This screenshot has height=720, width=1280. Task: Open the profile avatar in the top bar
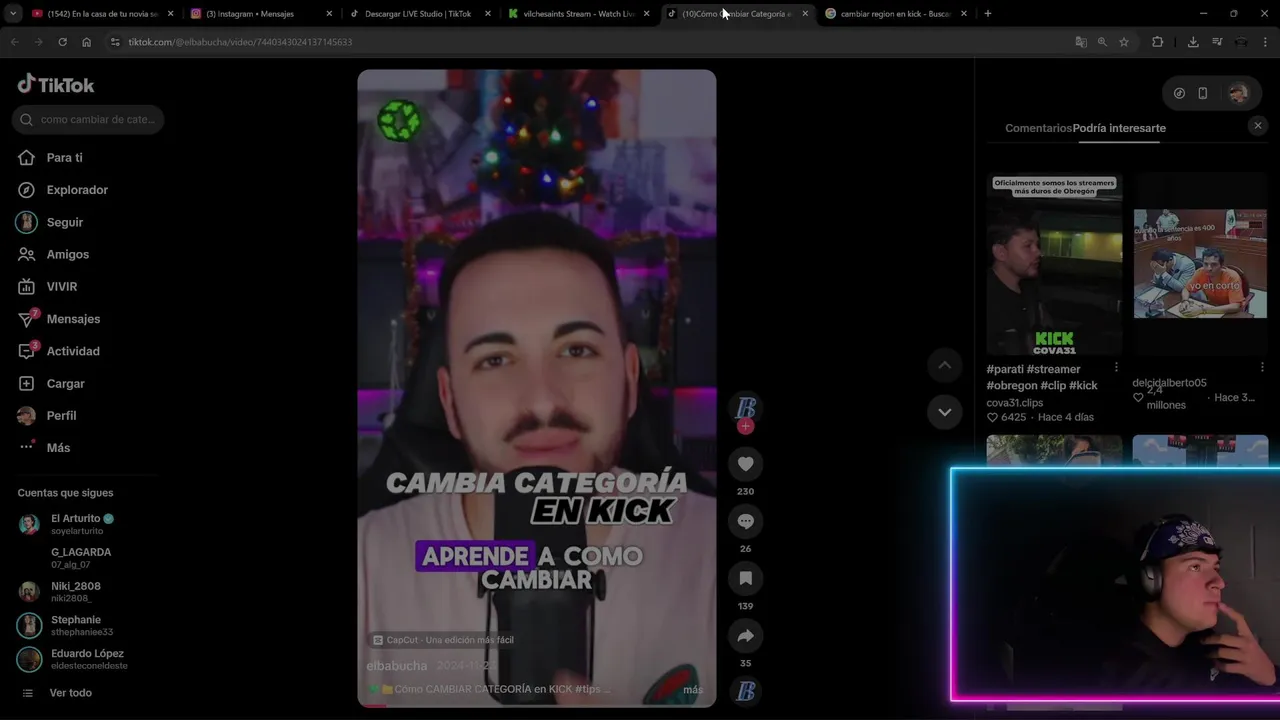click(x=1238, y=93)
